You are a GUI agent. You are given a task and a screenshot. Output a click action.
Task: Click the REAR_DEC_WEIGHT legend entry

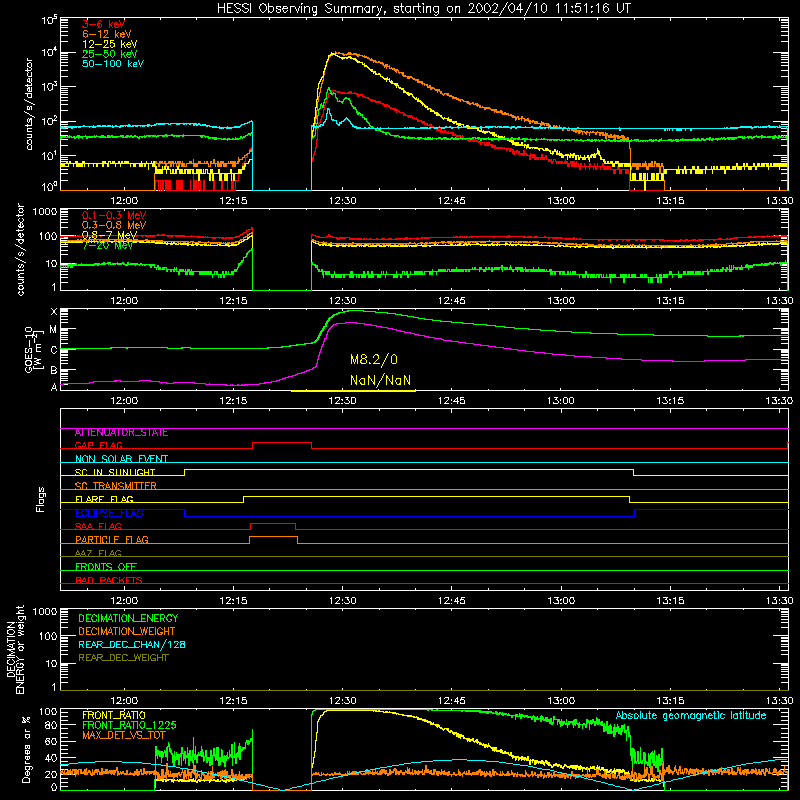click(123, 658)
